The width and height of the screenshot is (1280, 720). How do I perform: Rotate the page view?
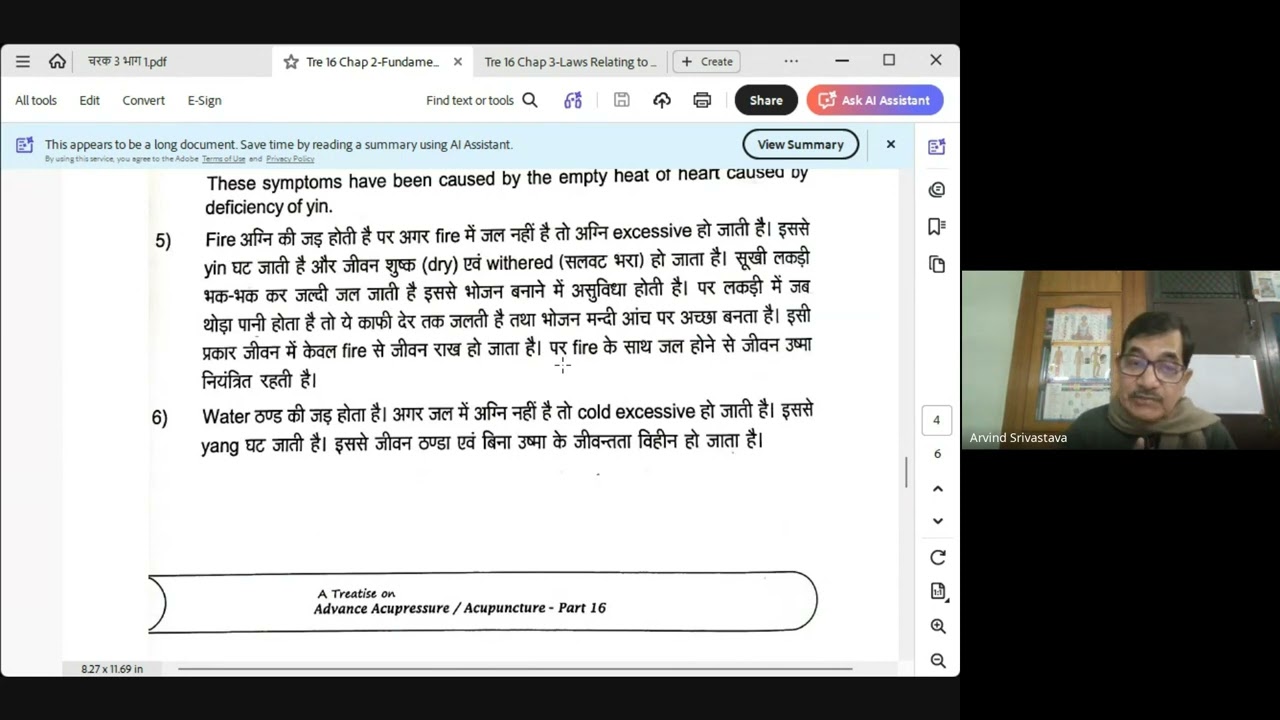click(x=938, y=557)
